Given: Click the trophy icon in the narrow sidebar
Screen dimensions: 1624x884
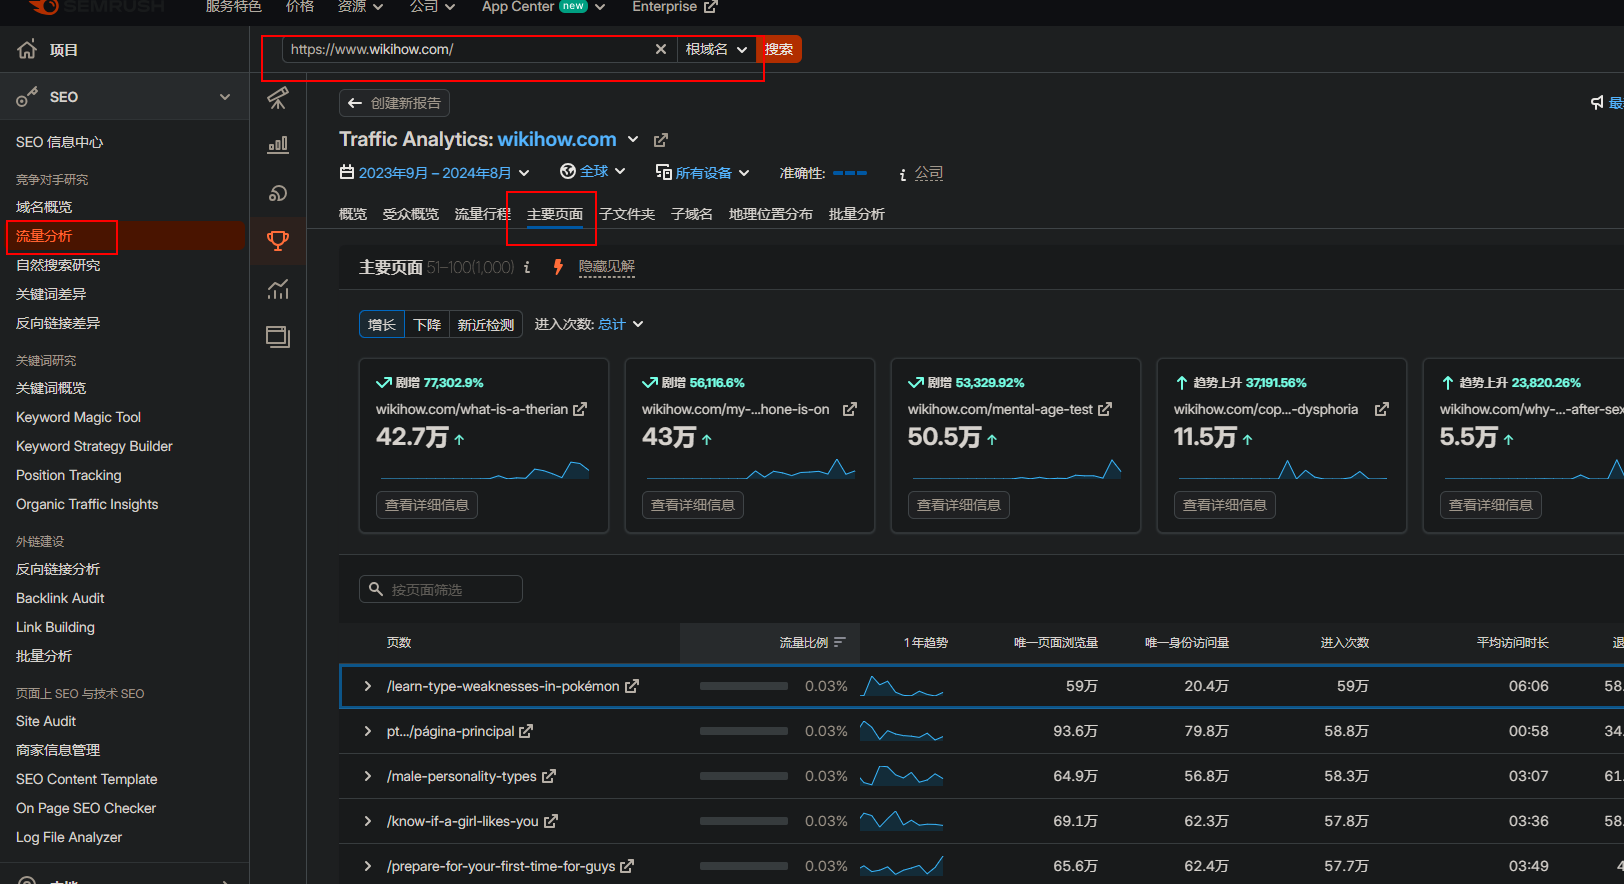Looking at the screenshot, I should 278,241.
